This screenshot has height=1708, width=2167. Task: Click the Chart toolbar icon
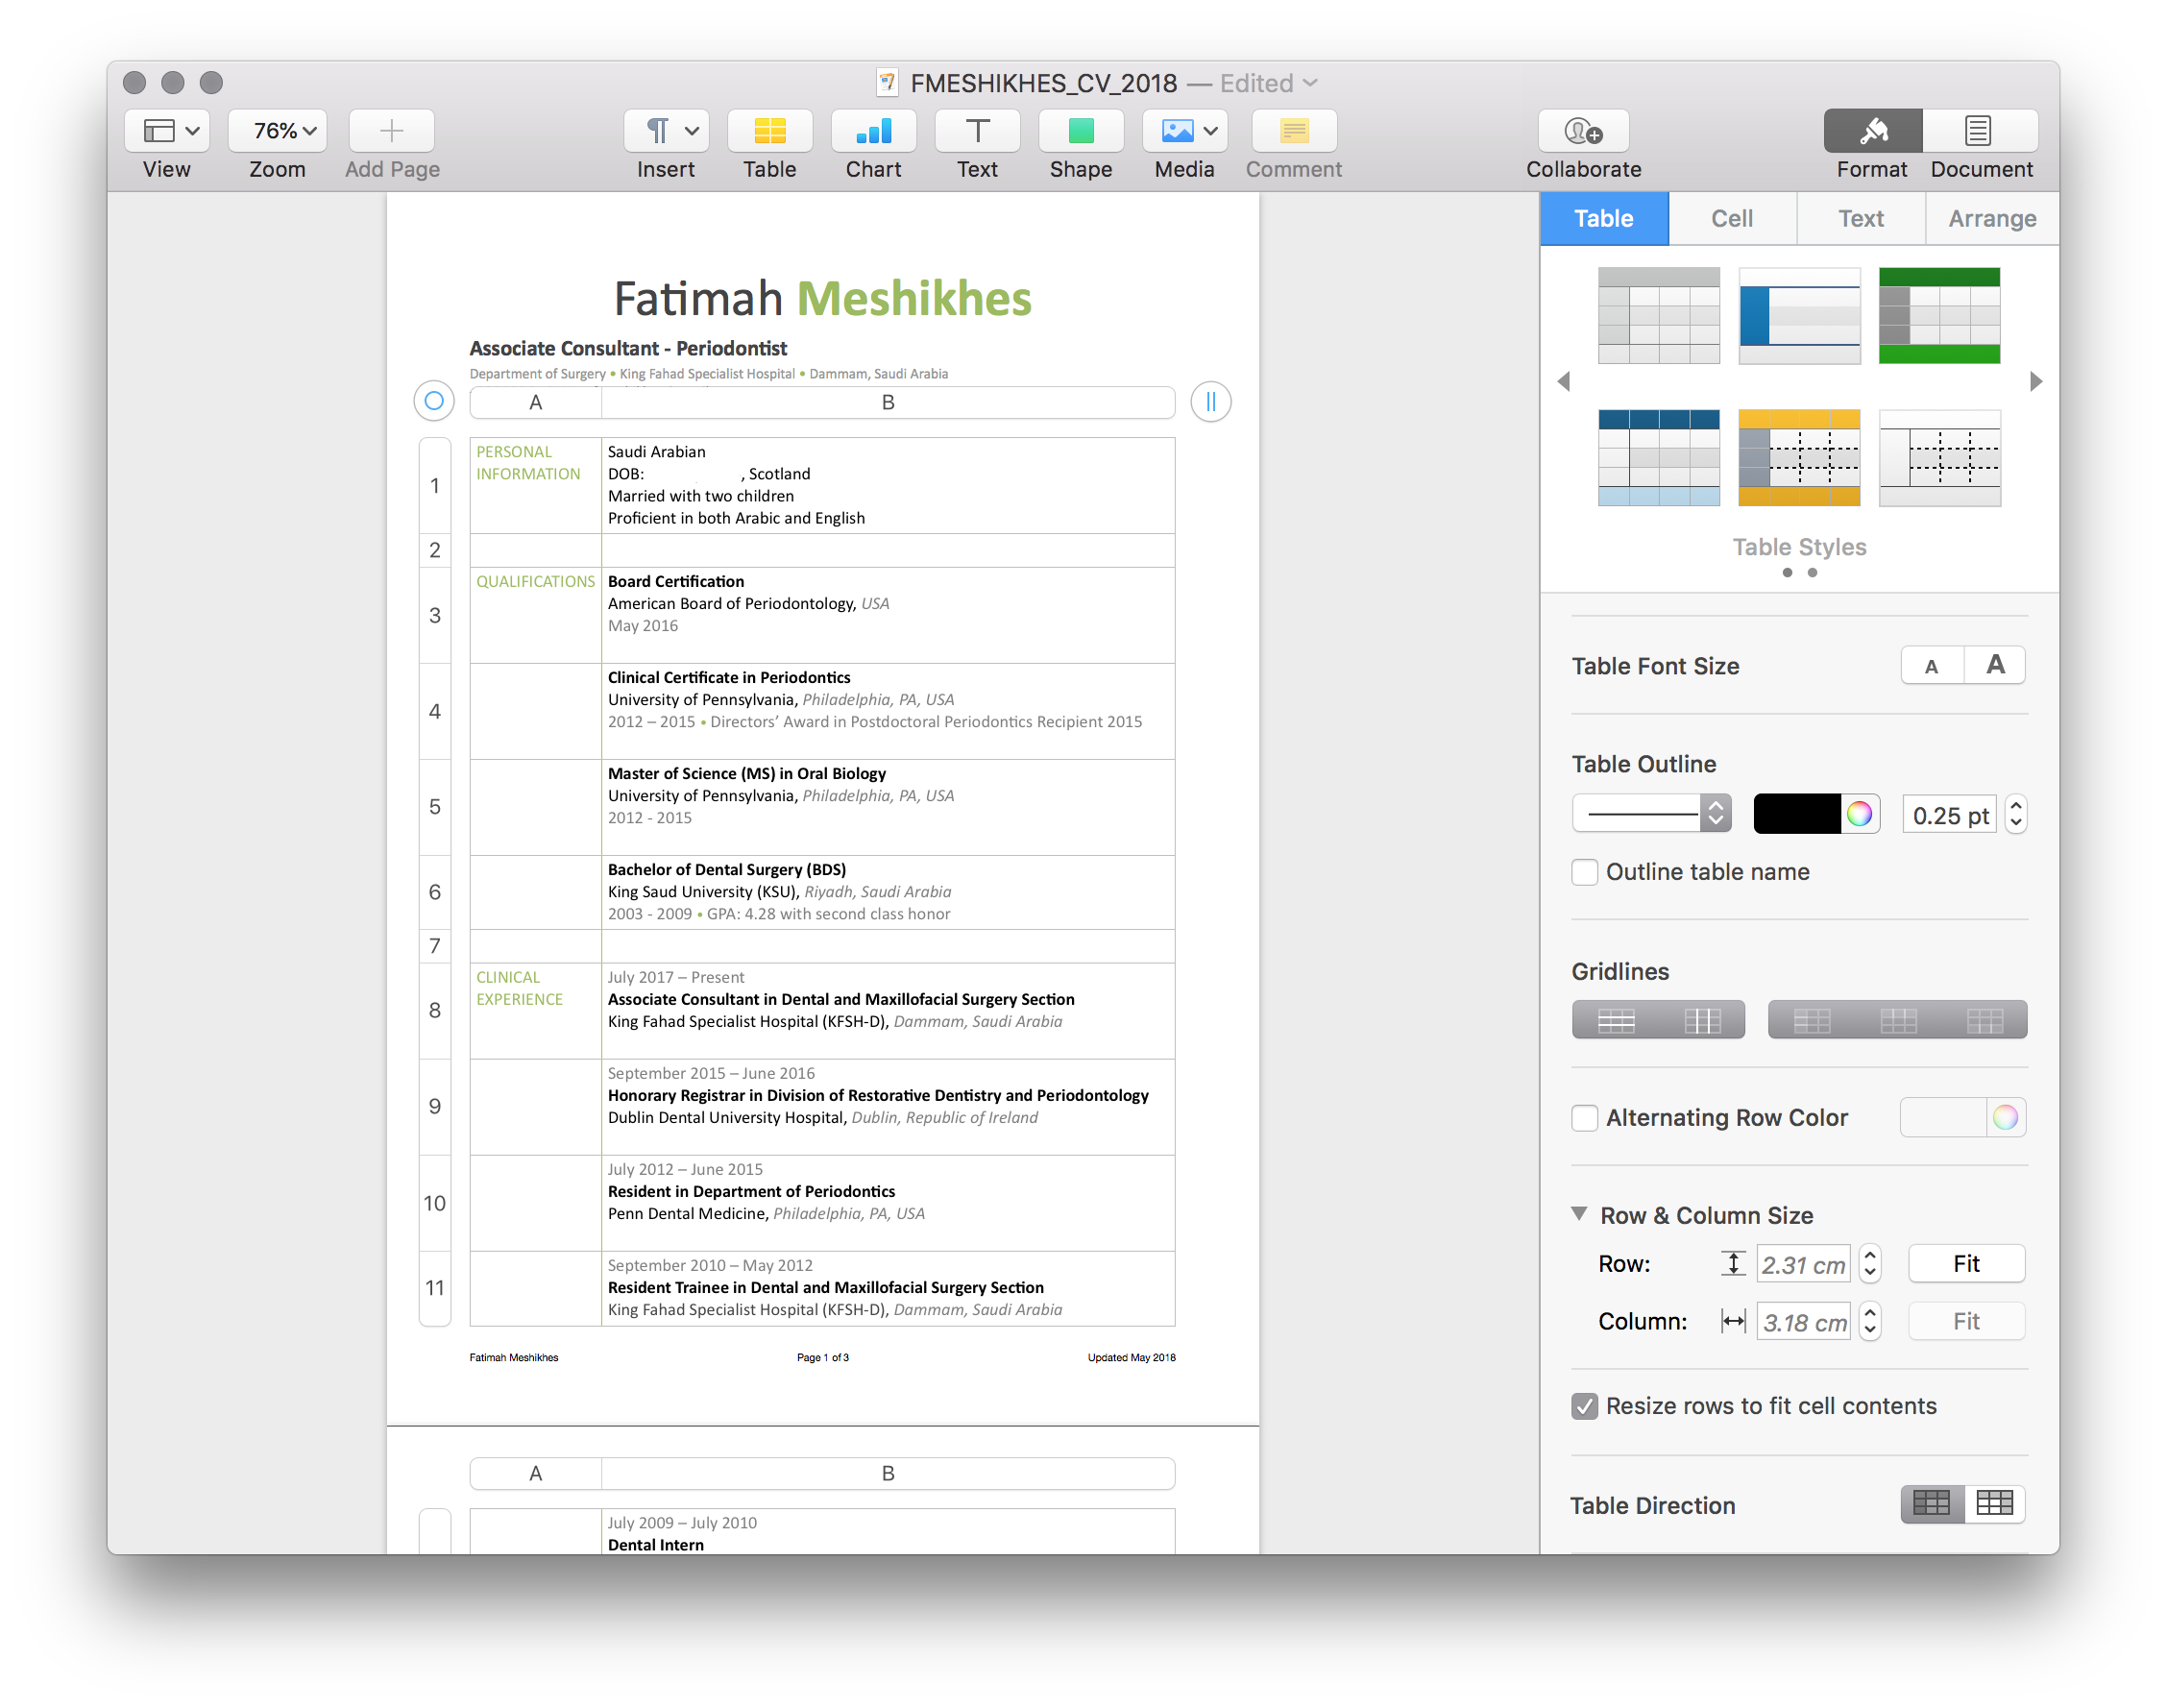click(873, 130)
